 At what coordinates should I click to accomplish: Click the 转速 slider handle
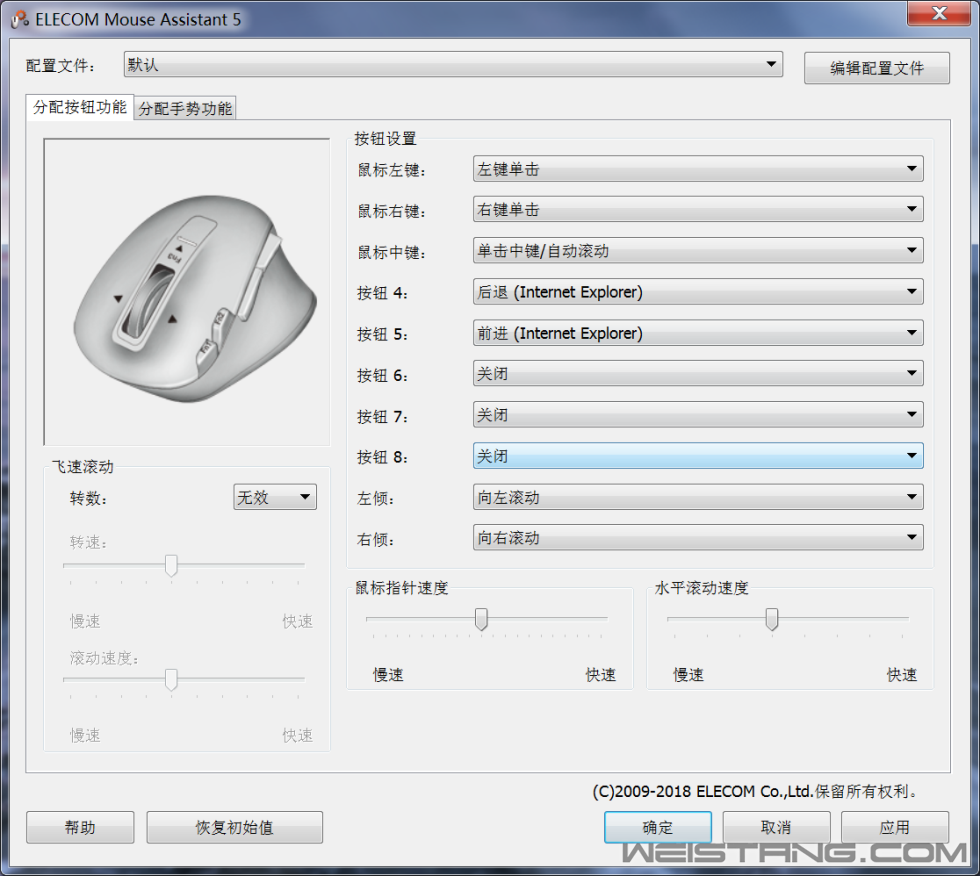171,565
